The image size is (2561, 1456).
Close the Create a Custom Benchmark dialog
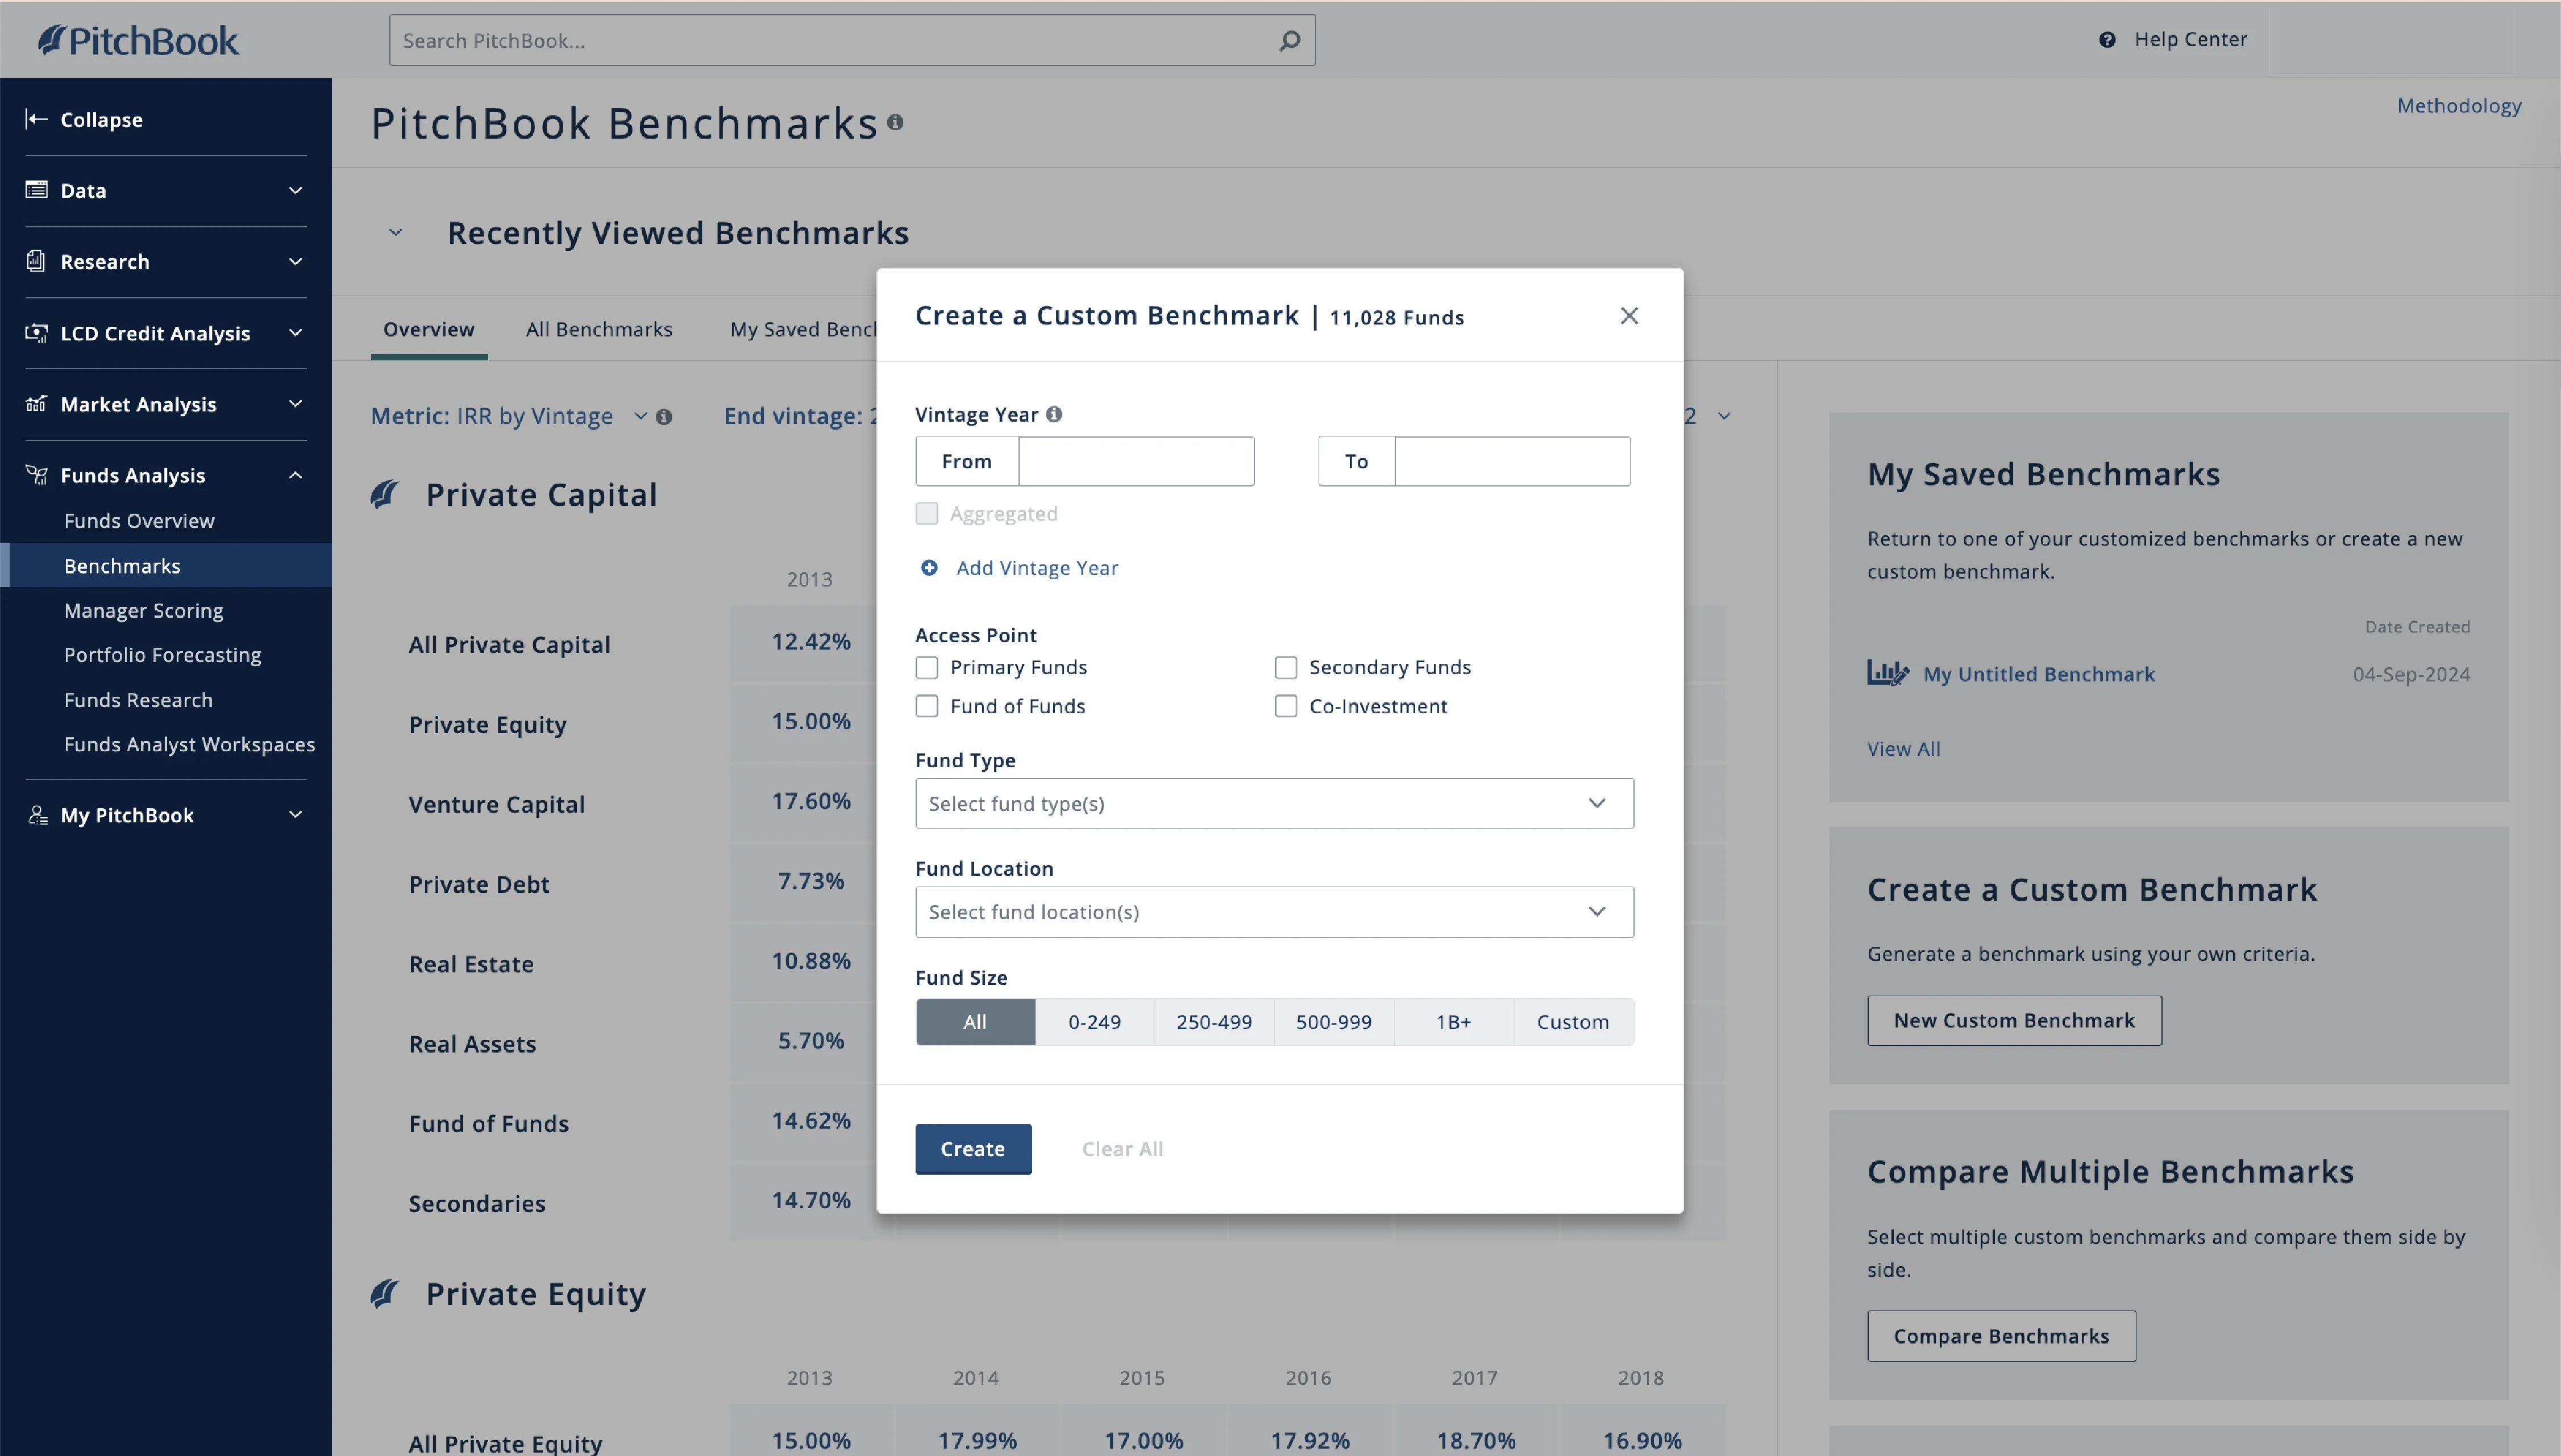tap(1629, 316)
